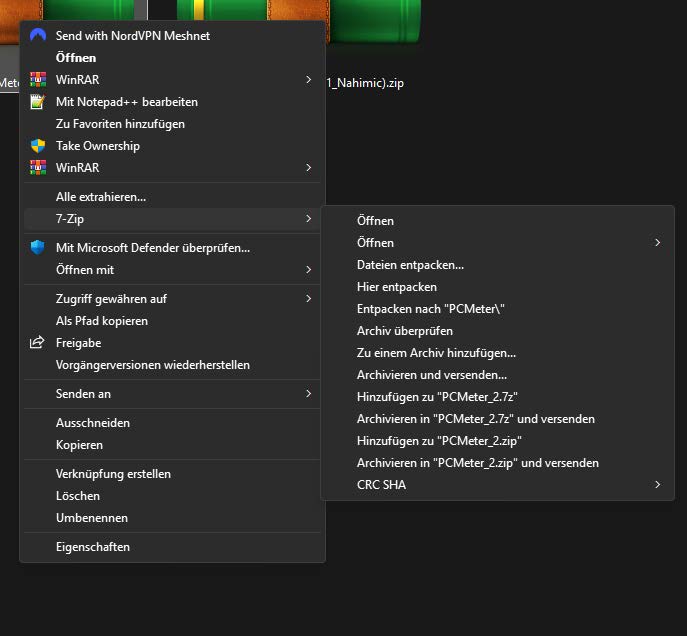Click the WinRAR icon below Take Ownership

(x=38, y=167)
